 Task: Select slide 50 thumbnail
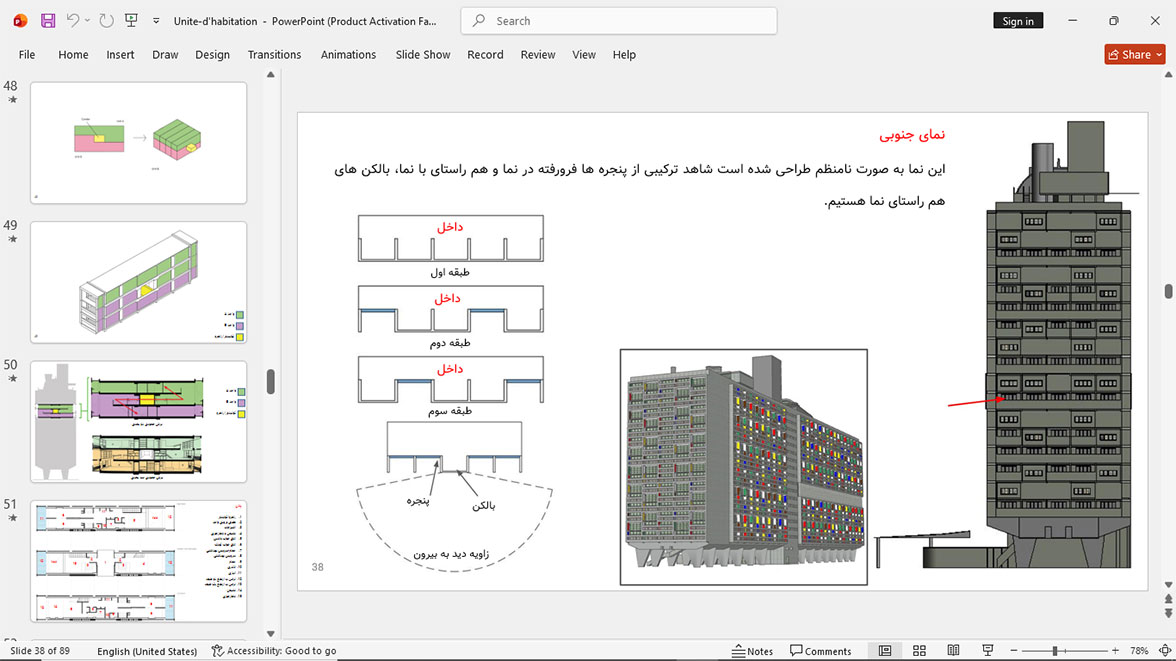pyautogui.click(x=139, y=422)
